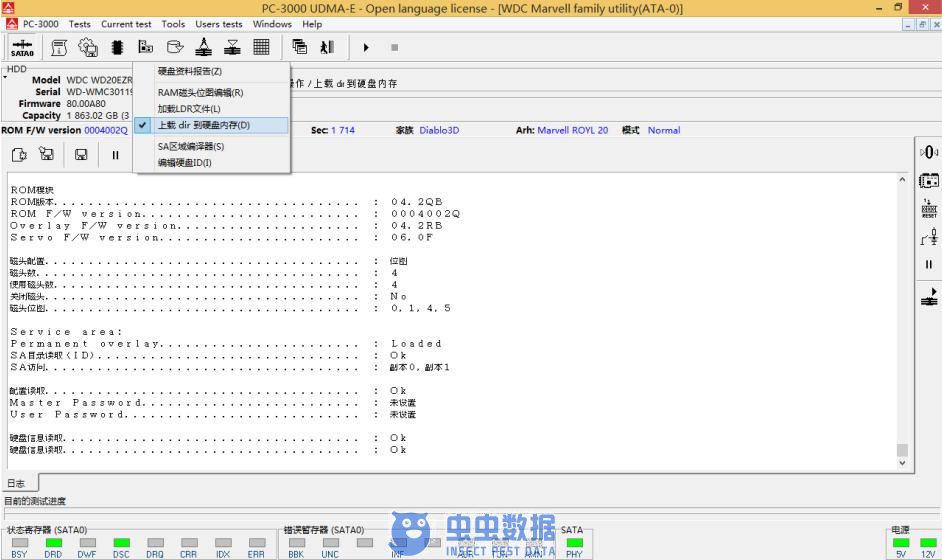Click the BSY status indicator
The height and width of the screenshot is (560, 942).
tap(20, 543)
